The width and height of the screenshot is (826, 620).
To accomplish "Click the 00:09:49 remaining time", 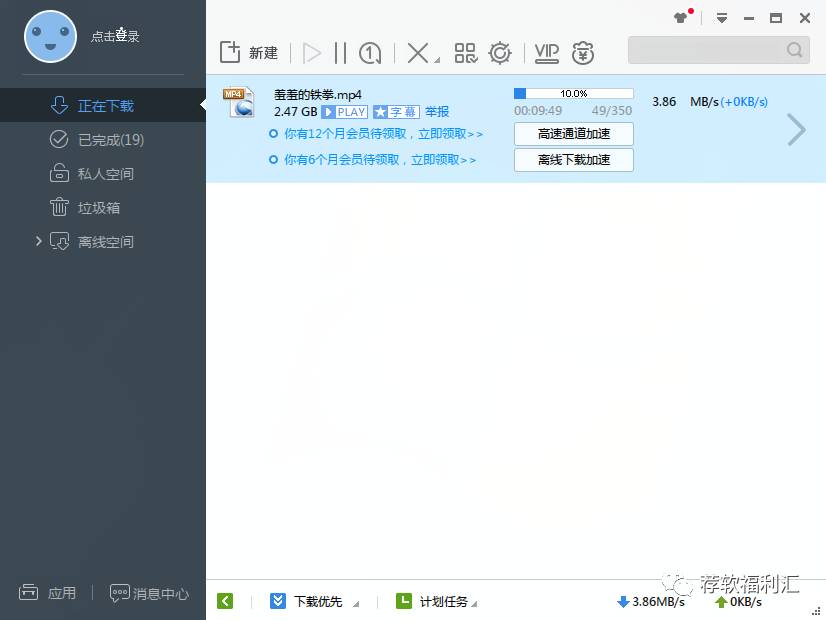I will [x=538, y=111].
